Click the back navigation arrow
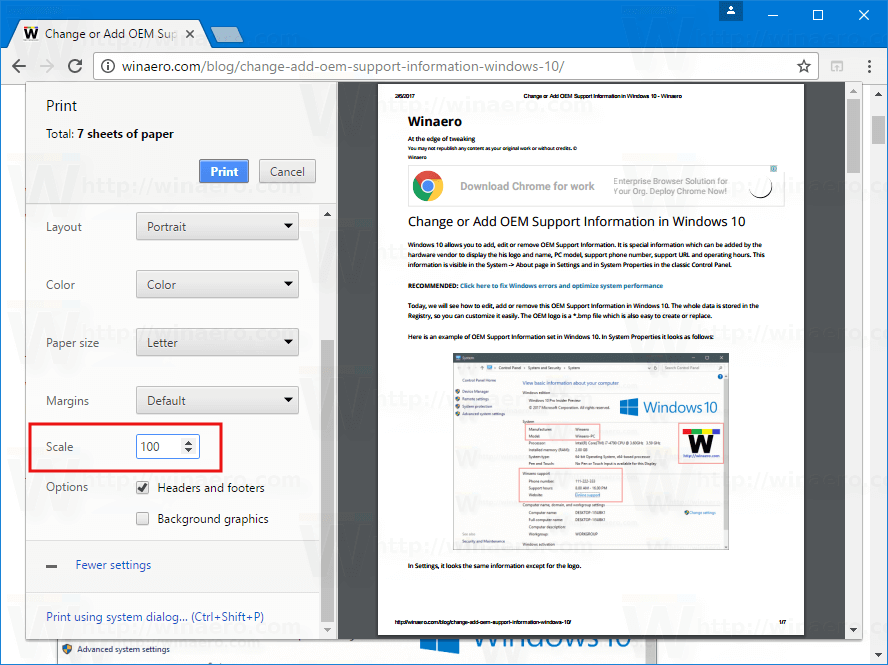The image size is (888, 665). click(x=18, y=66)
